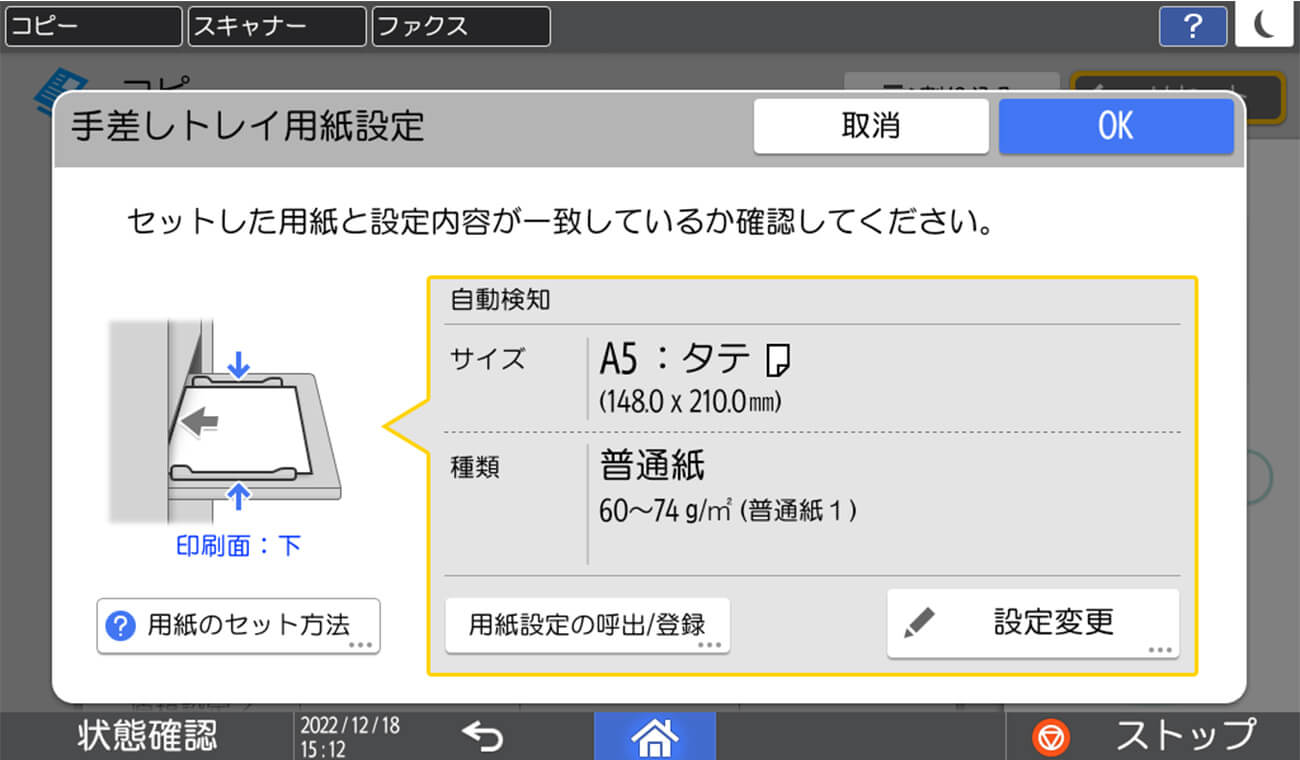Tap the back arrow icon
Image resolution: width=1300 pixels, height=760 pixels.
pos(484,737)
